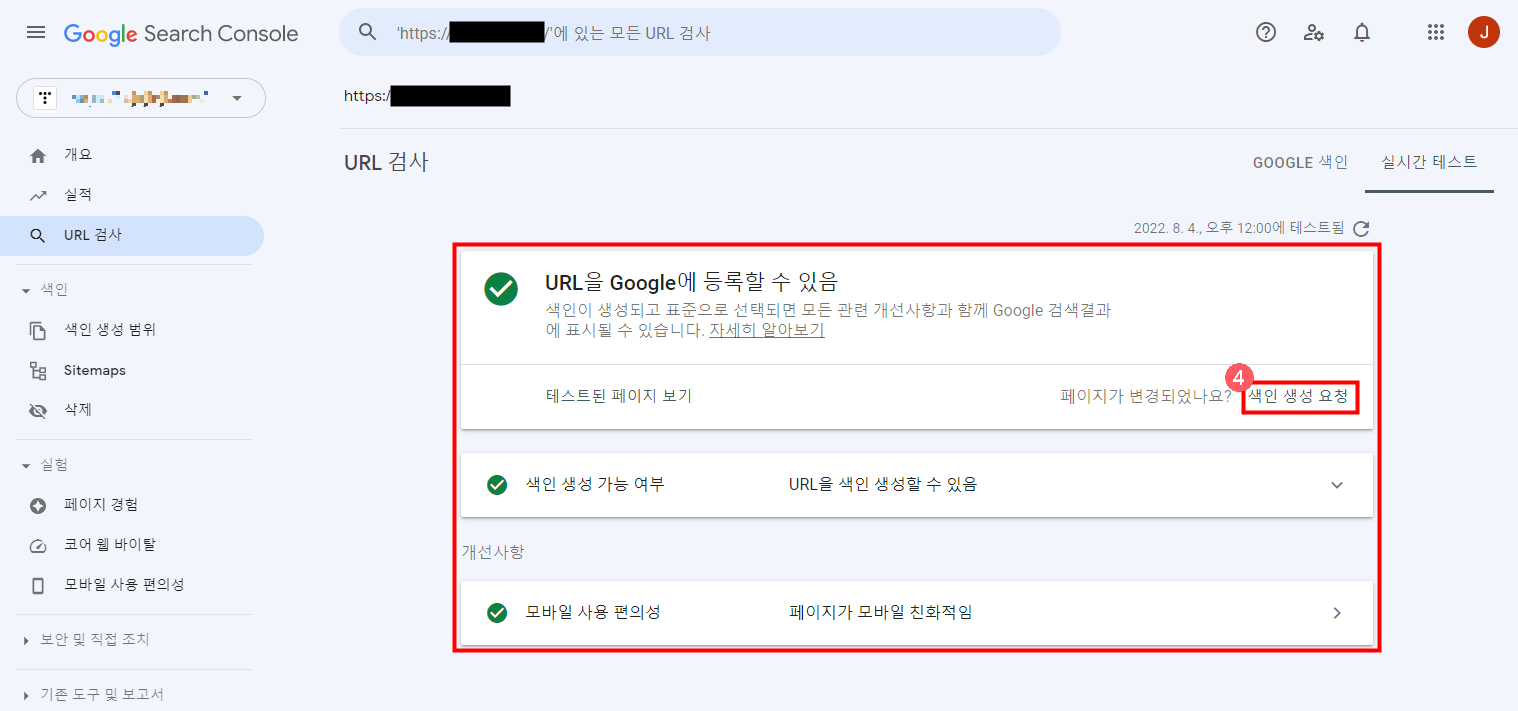Open 코어 웹 바이탈 in sidebar
This screenshot has height=711, width=1518.
(x=110, y=545)
